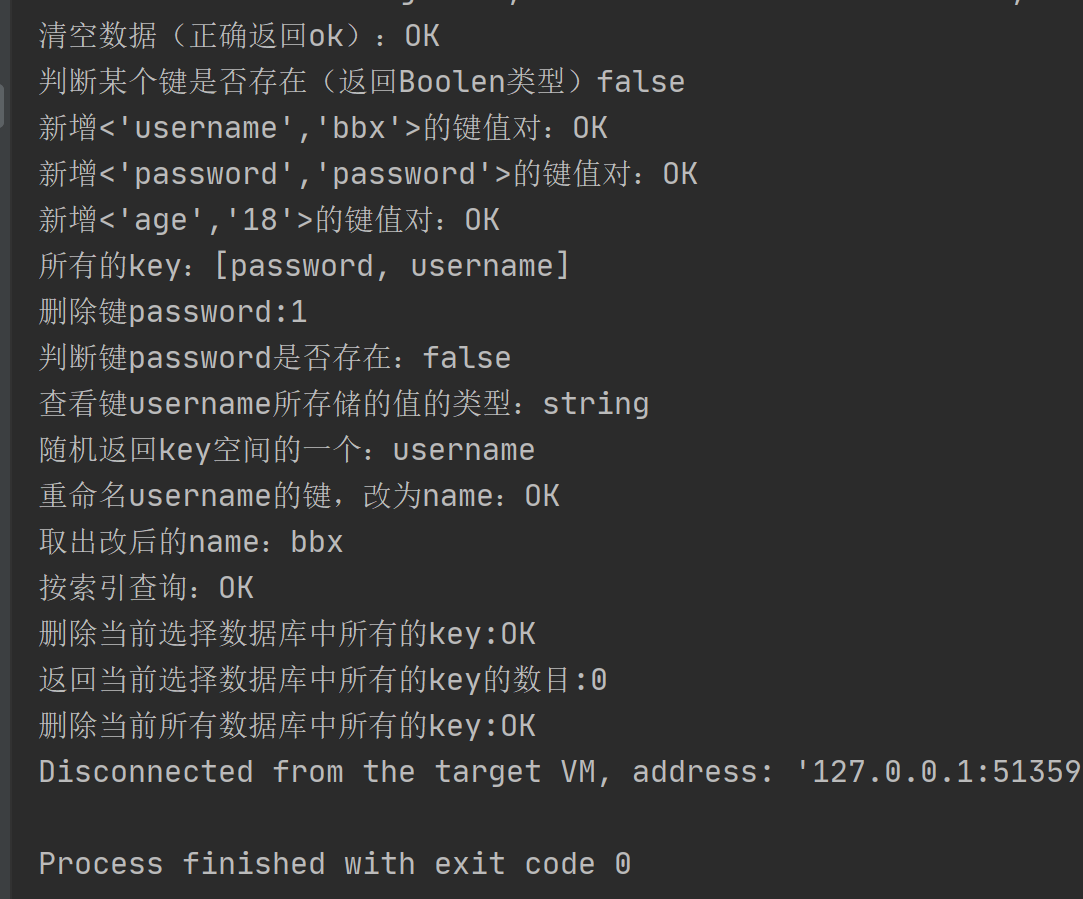Screen dimensions: 1083x899
Task: Click the left gutter scrollbar marker
Action: [3, 105]
